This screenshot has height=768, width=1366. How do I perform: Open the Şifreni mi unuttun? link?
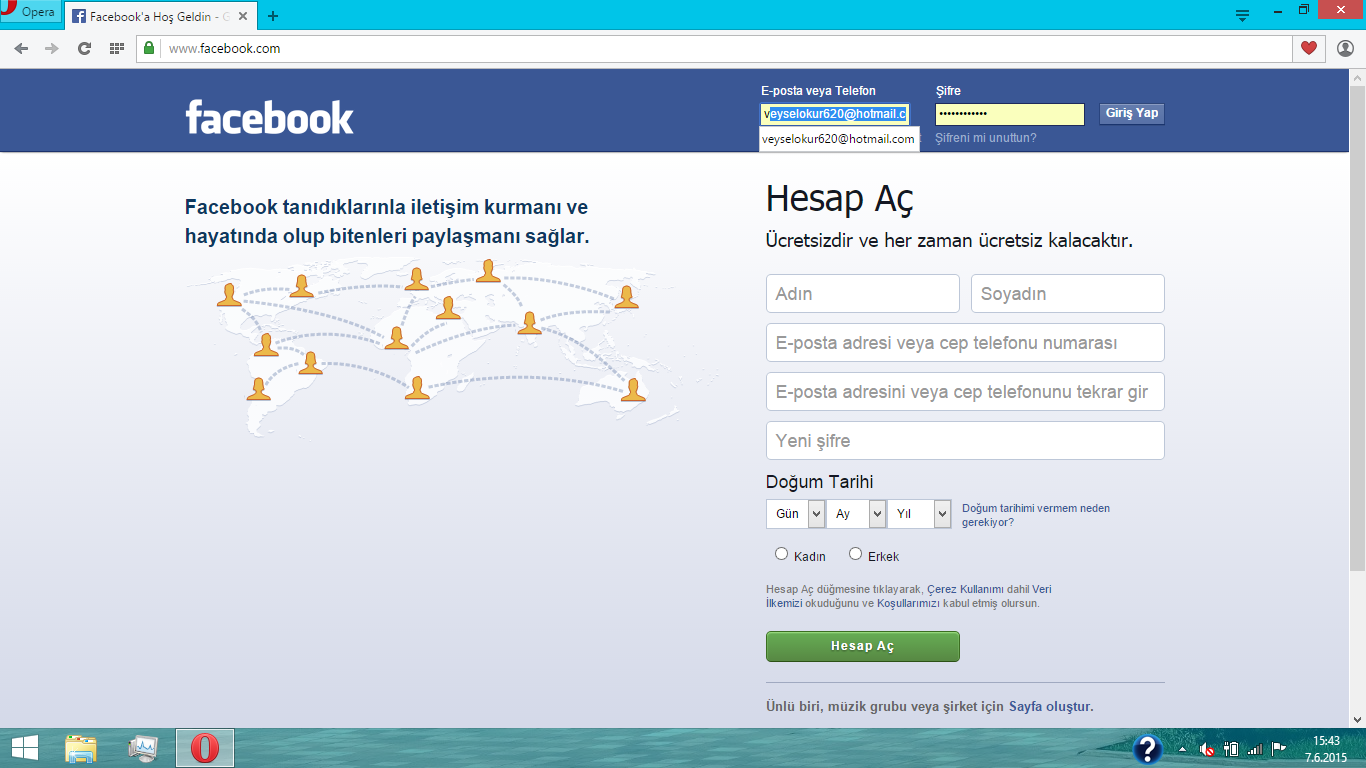tap(985, 138)
